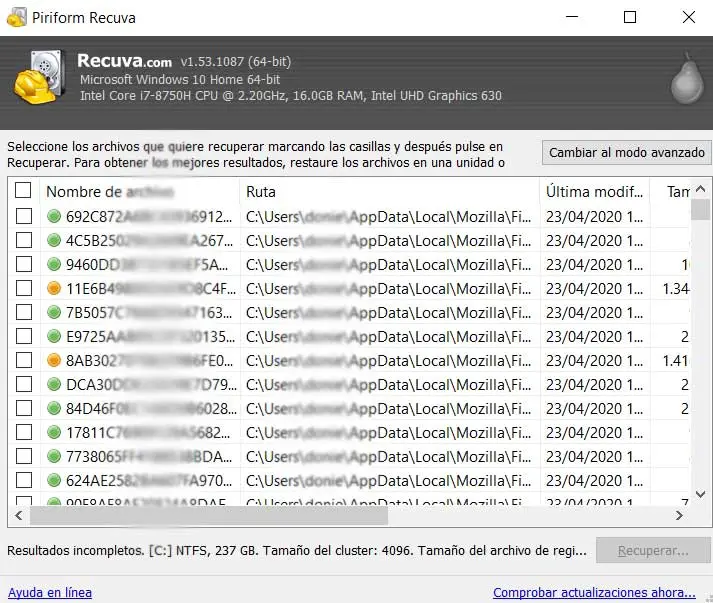Open Comprobar actualizaciones ahora link

tap(594, 593)
